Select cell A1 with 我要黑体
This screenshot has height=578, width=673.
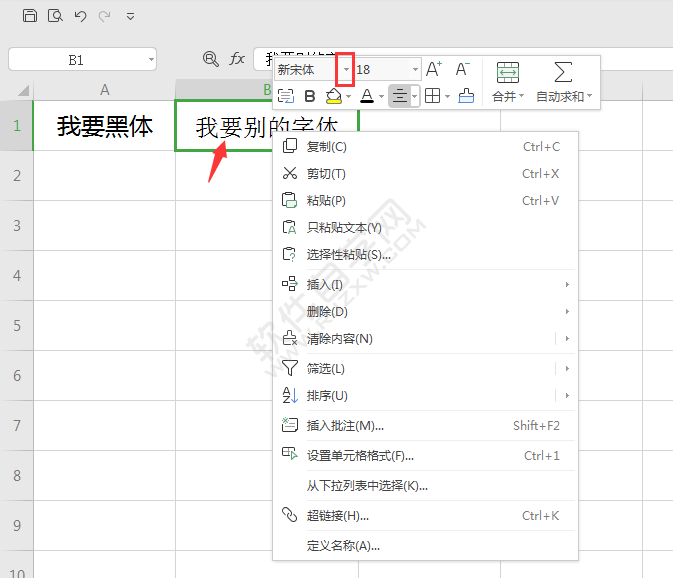[104, 126]
